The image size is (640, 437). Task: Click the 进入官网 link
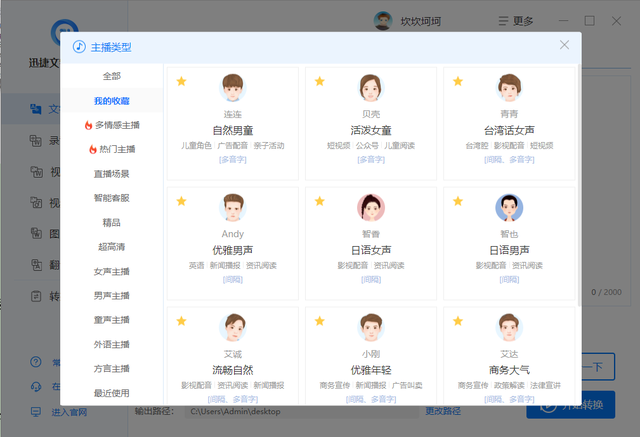(x=69, y=412)
